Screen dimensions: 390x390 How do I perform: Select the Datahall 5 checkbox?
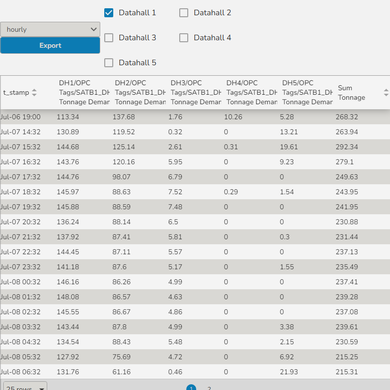coord(109,63)
